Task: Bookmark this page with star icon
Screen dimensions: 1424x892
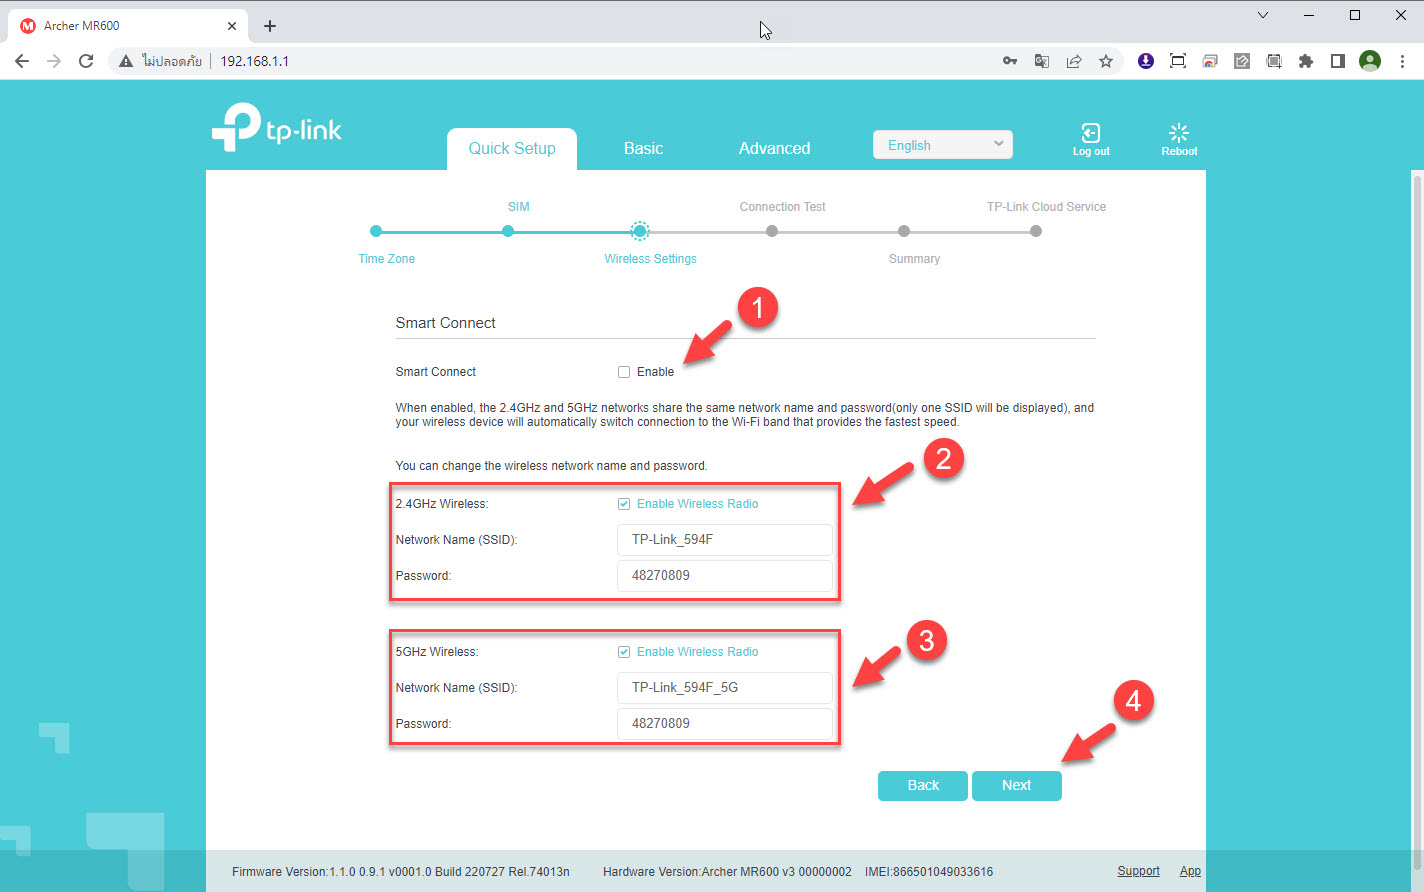Action: coord(1106,61)
